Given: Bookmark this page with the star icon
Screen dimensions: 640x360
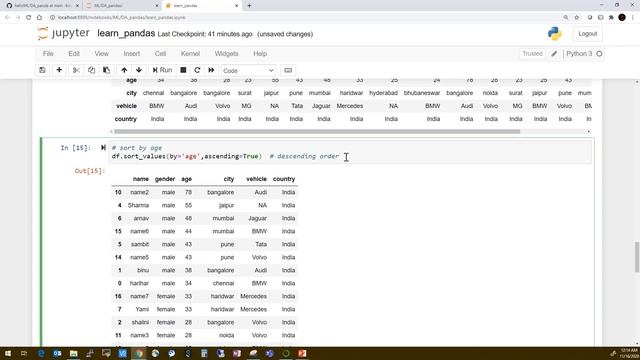Looking at the screenshot, I should pyautogui.click(x=577, y=18).
